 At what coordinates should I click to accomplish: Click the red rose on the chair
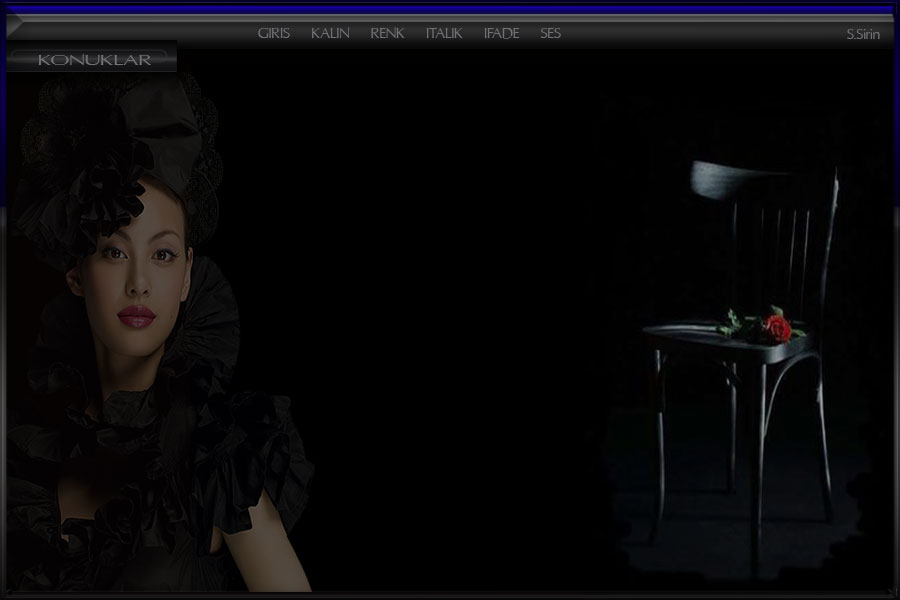[x=778, y=327]
